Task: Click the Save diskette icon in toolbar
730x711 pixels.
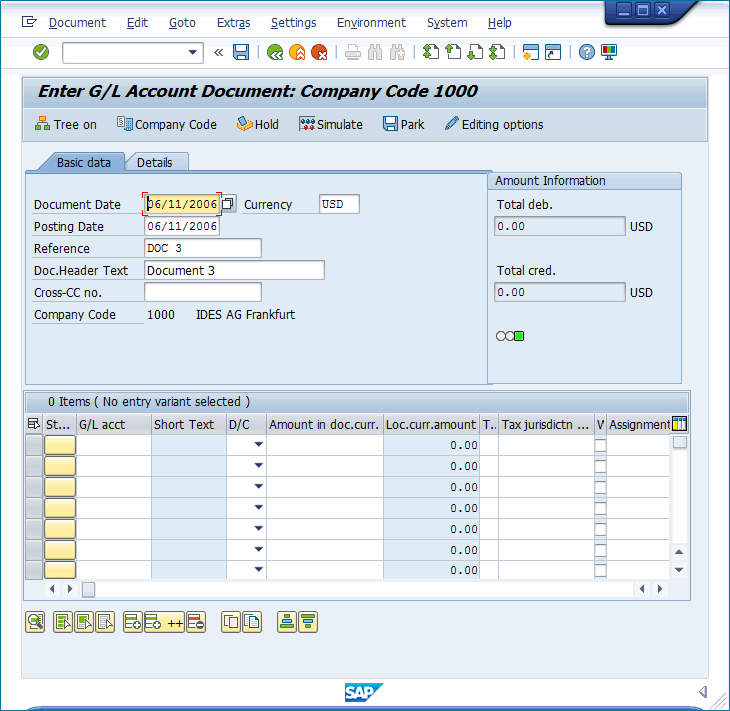Action: tap(241, 52)
